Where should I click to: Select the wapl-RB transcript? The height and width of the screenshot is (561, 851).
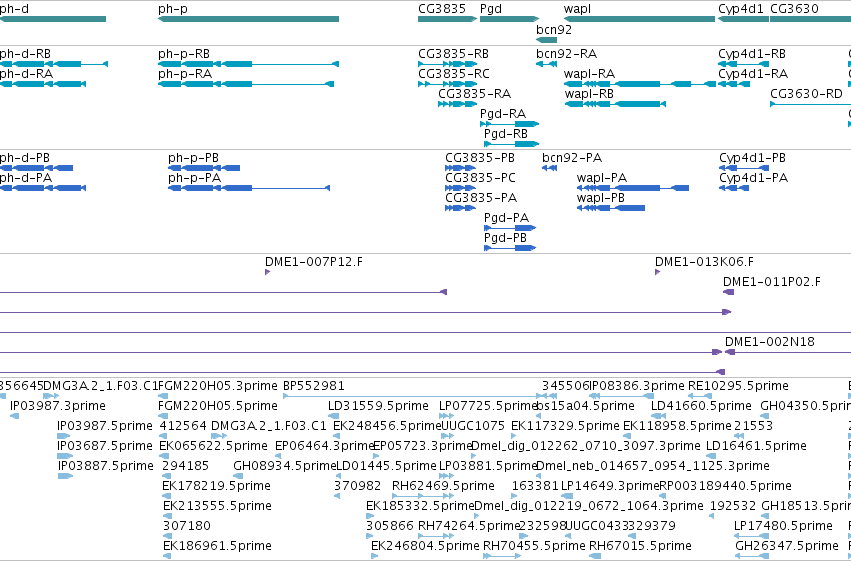tap(615, 104)
